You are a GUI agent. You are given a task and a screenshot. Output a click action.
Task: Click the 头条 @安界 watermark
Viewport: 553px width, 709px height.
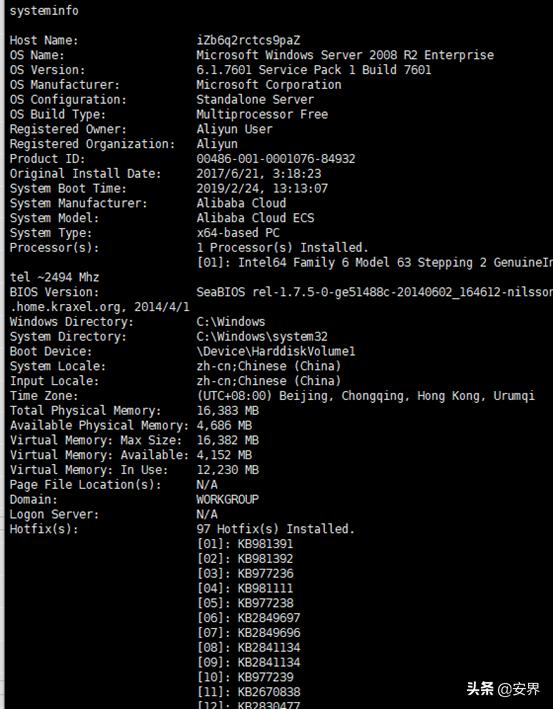[x=503, y=689]
